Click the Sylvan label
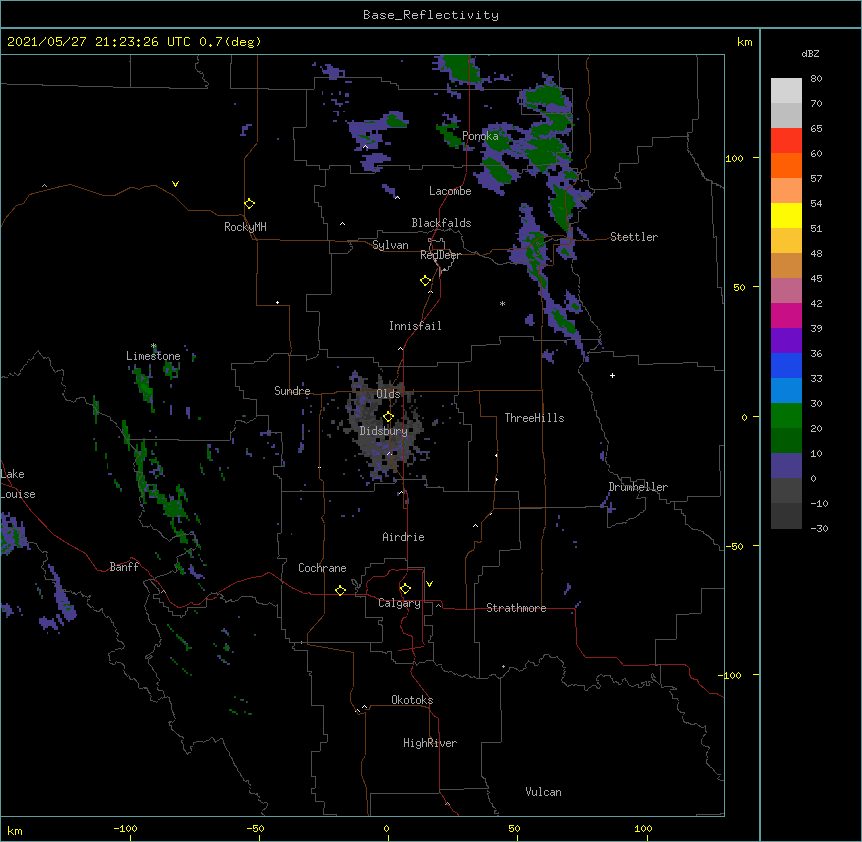Image resolution: width=862 pixels, height=842 pixels. click(390, 245)
